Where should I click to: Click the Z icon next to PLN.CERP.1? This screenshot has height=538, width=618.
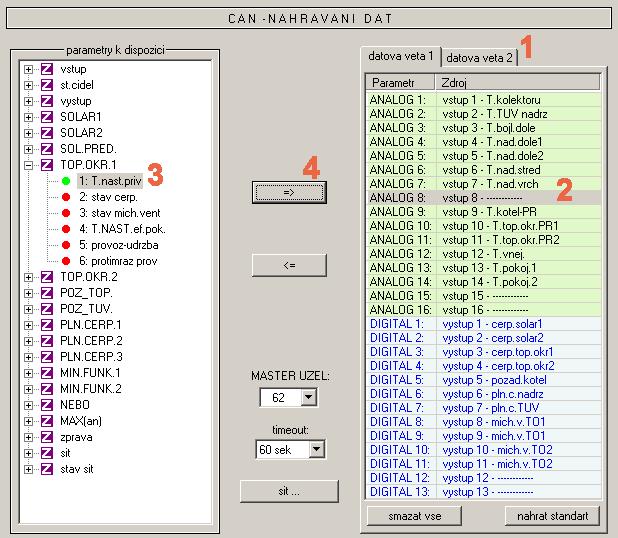[x=47, y=325]
